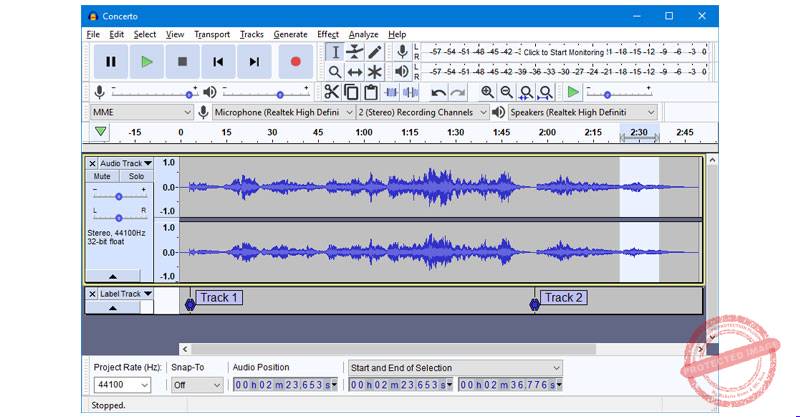Screen dimensions: 800x417
Task: Redo the last undone action
Action: 458,92
